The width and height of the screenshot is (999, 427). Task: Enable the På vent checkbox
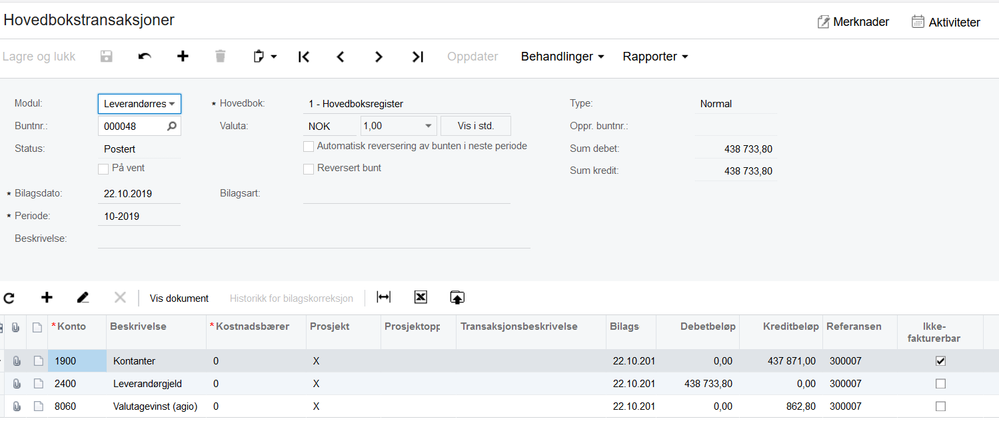pos(104,168)
